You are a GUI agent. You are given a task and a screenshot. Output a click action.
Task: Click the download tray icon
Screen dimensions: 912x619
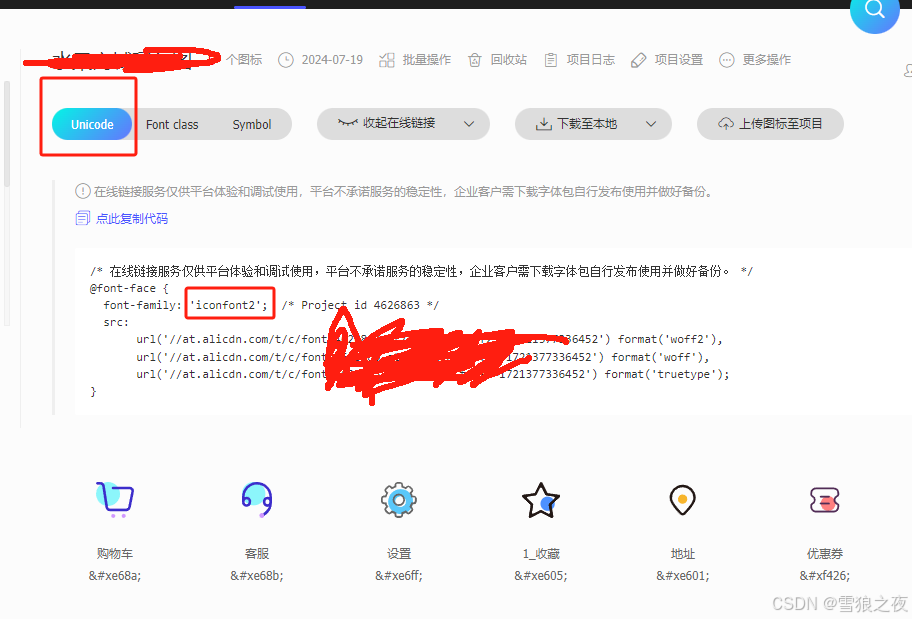[543, 124]
